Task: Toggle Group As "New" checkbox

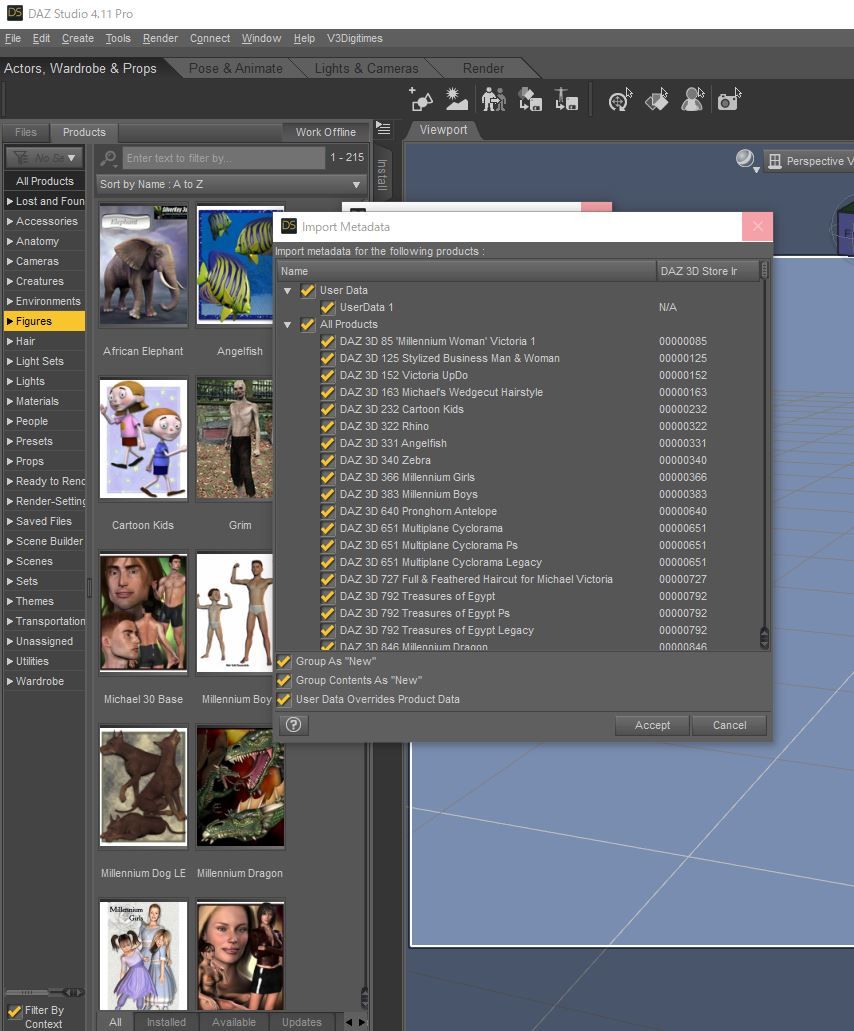Action: 284,661
